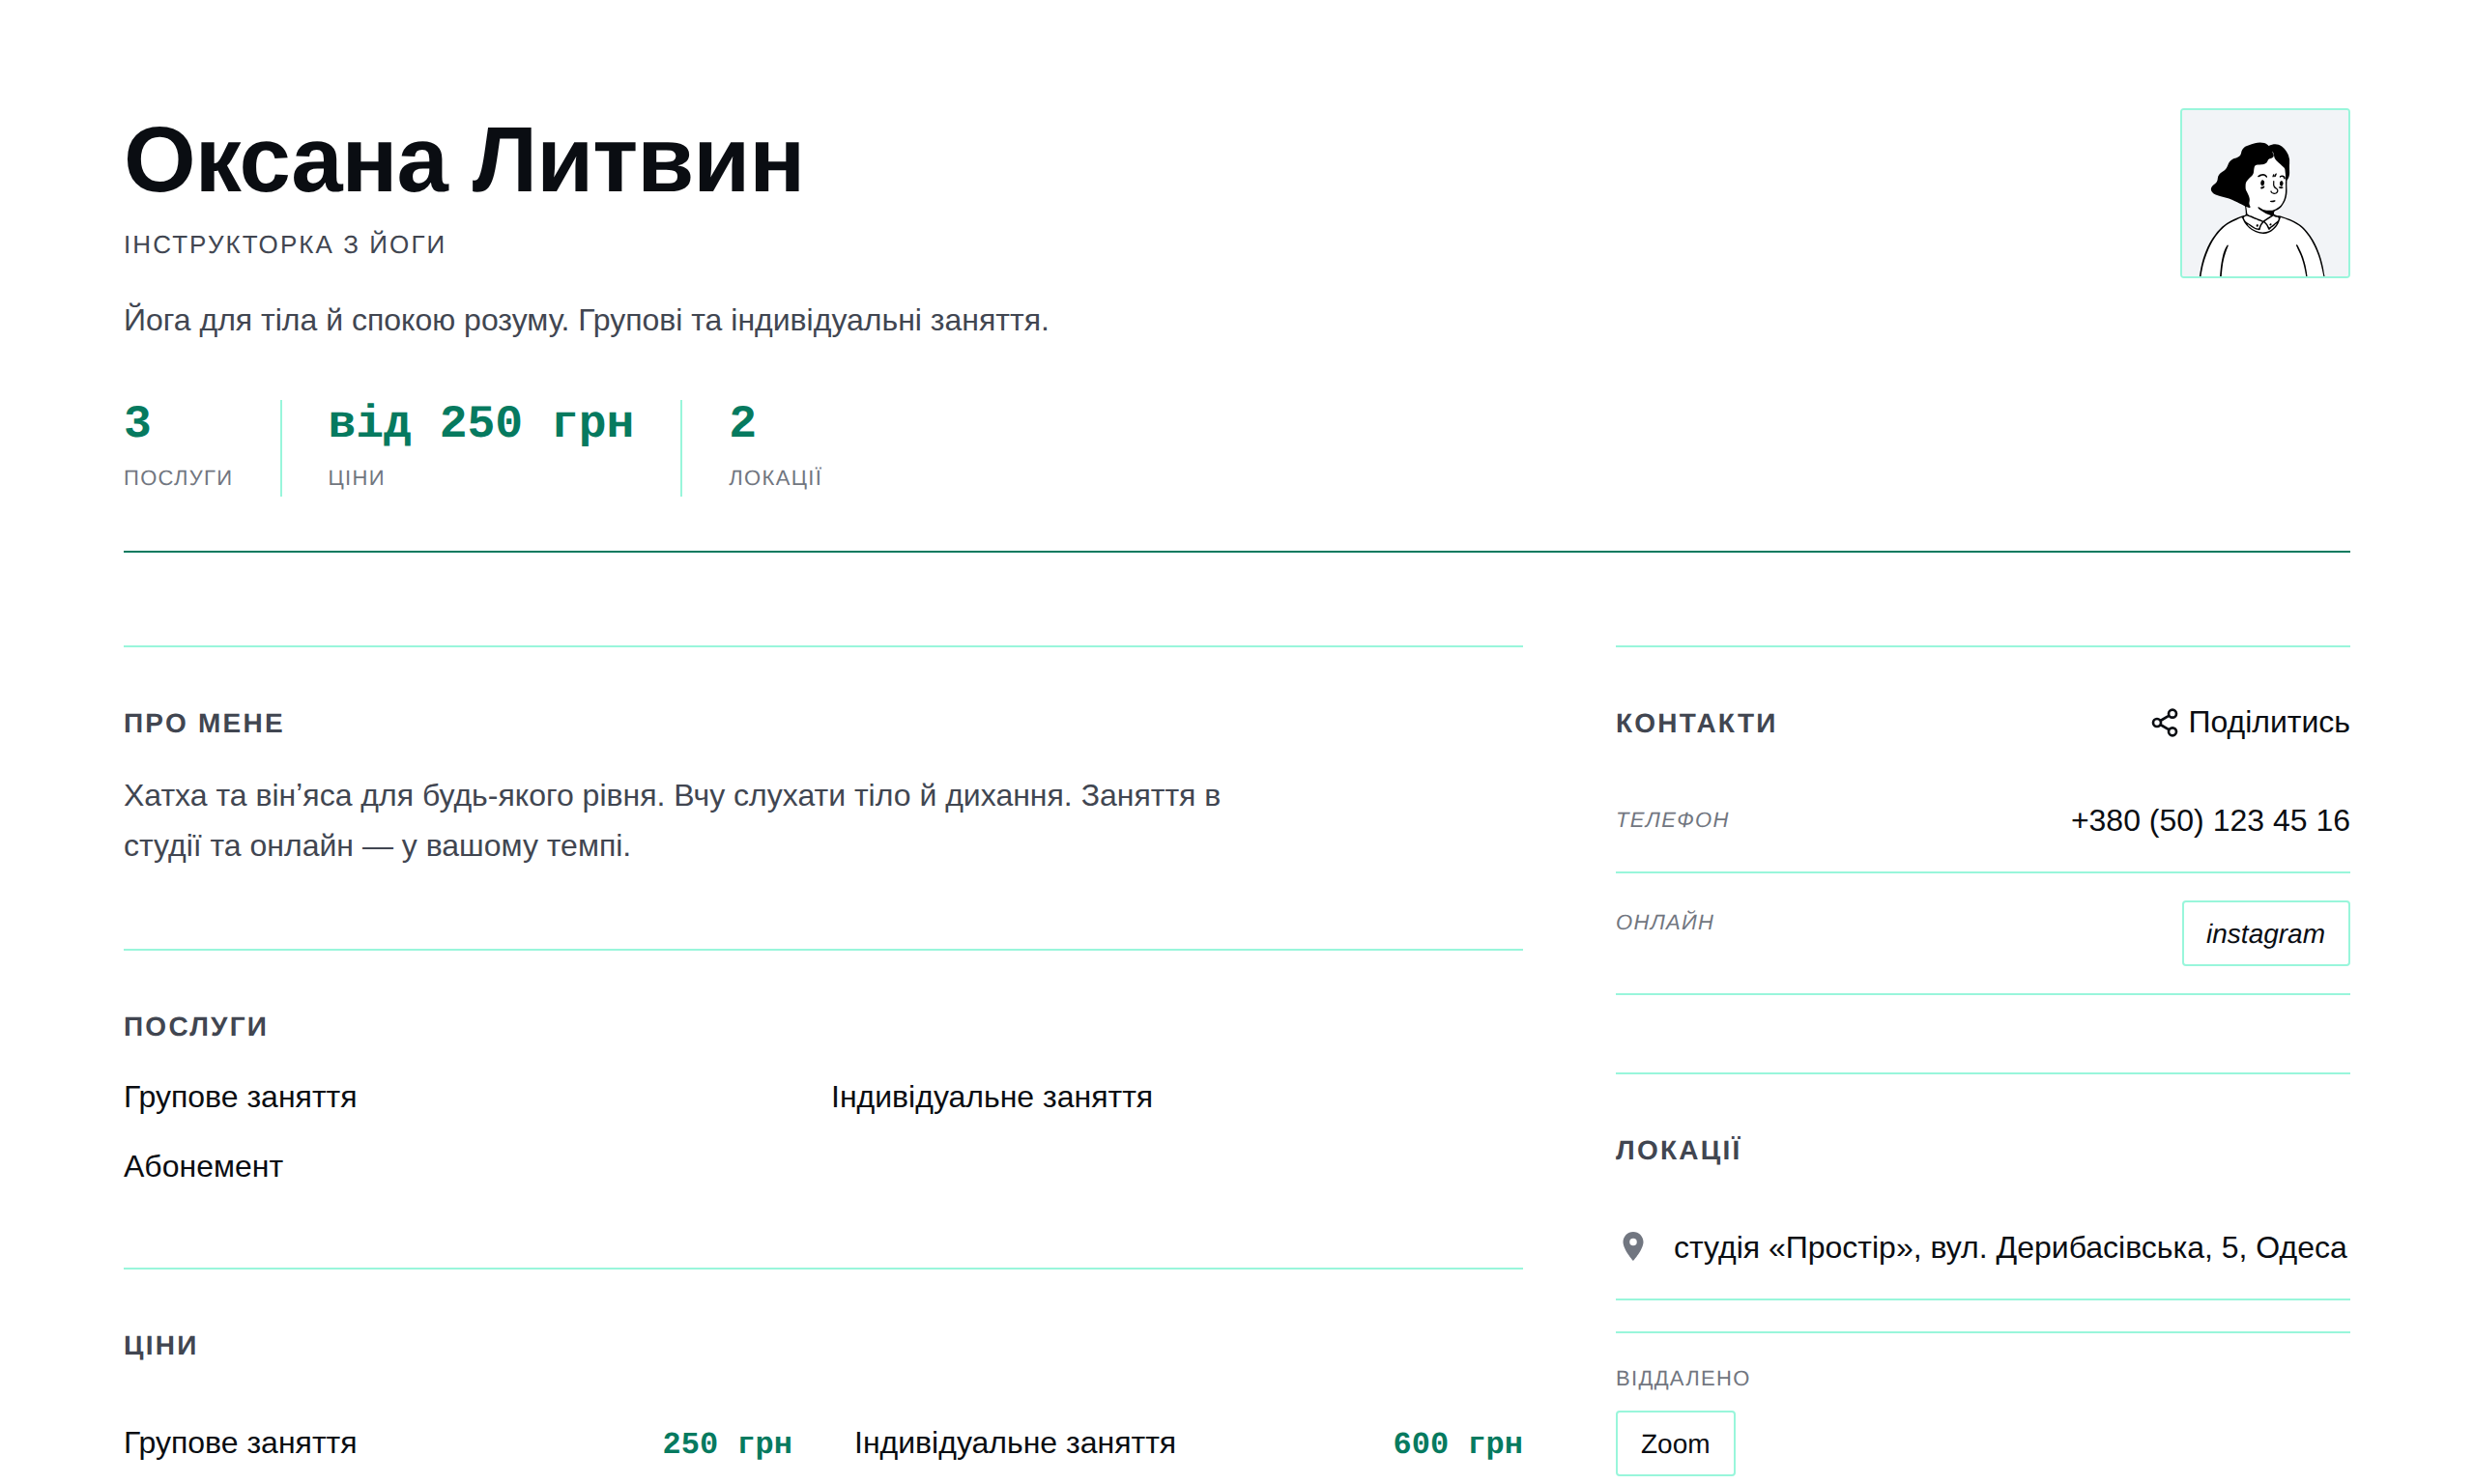Click the ОНЛАЙН label

pyautogui.click(x=1665, y=922)
